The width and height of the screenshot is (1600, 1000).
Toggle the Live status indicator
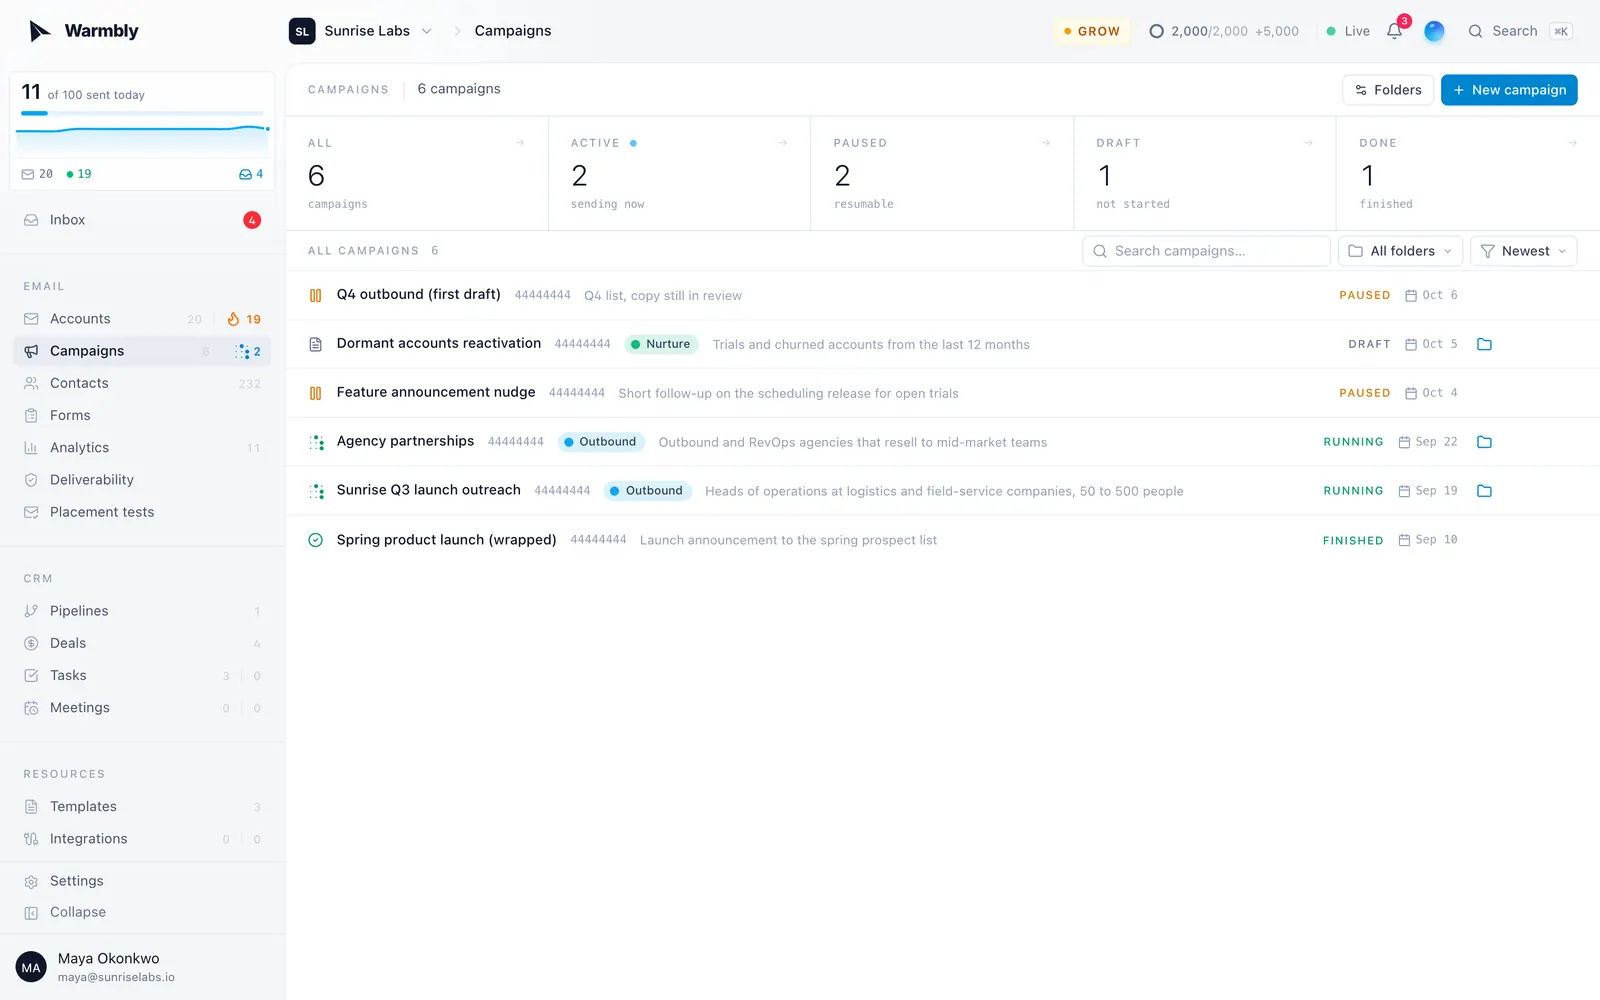pos(1347,31)
